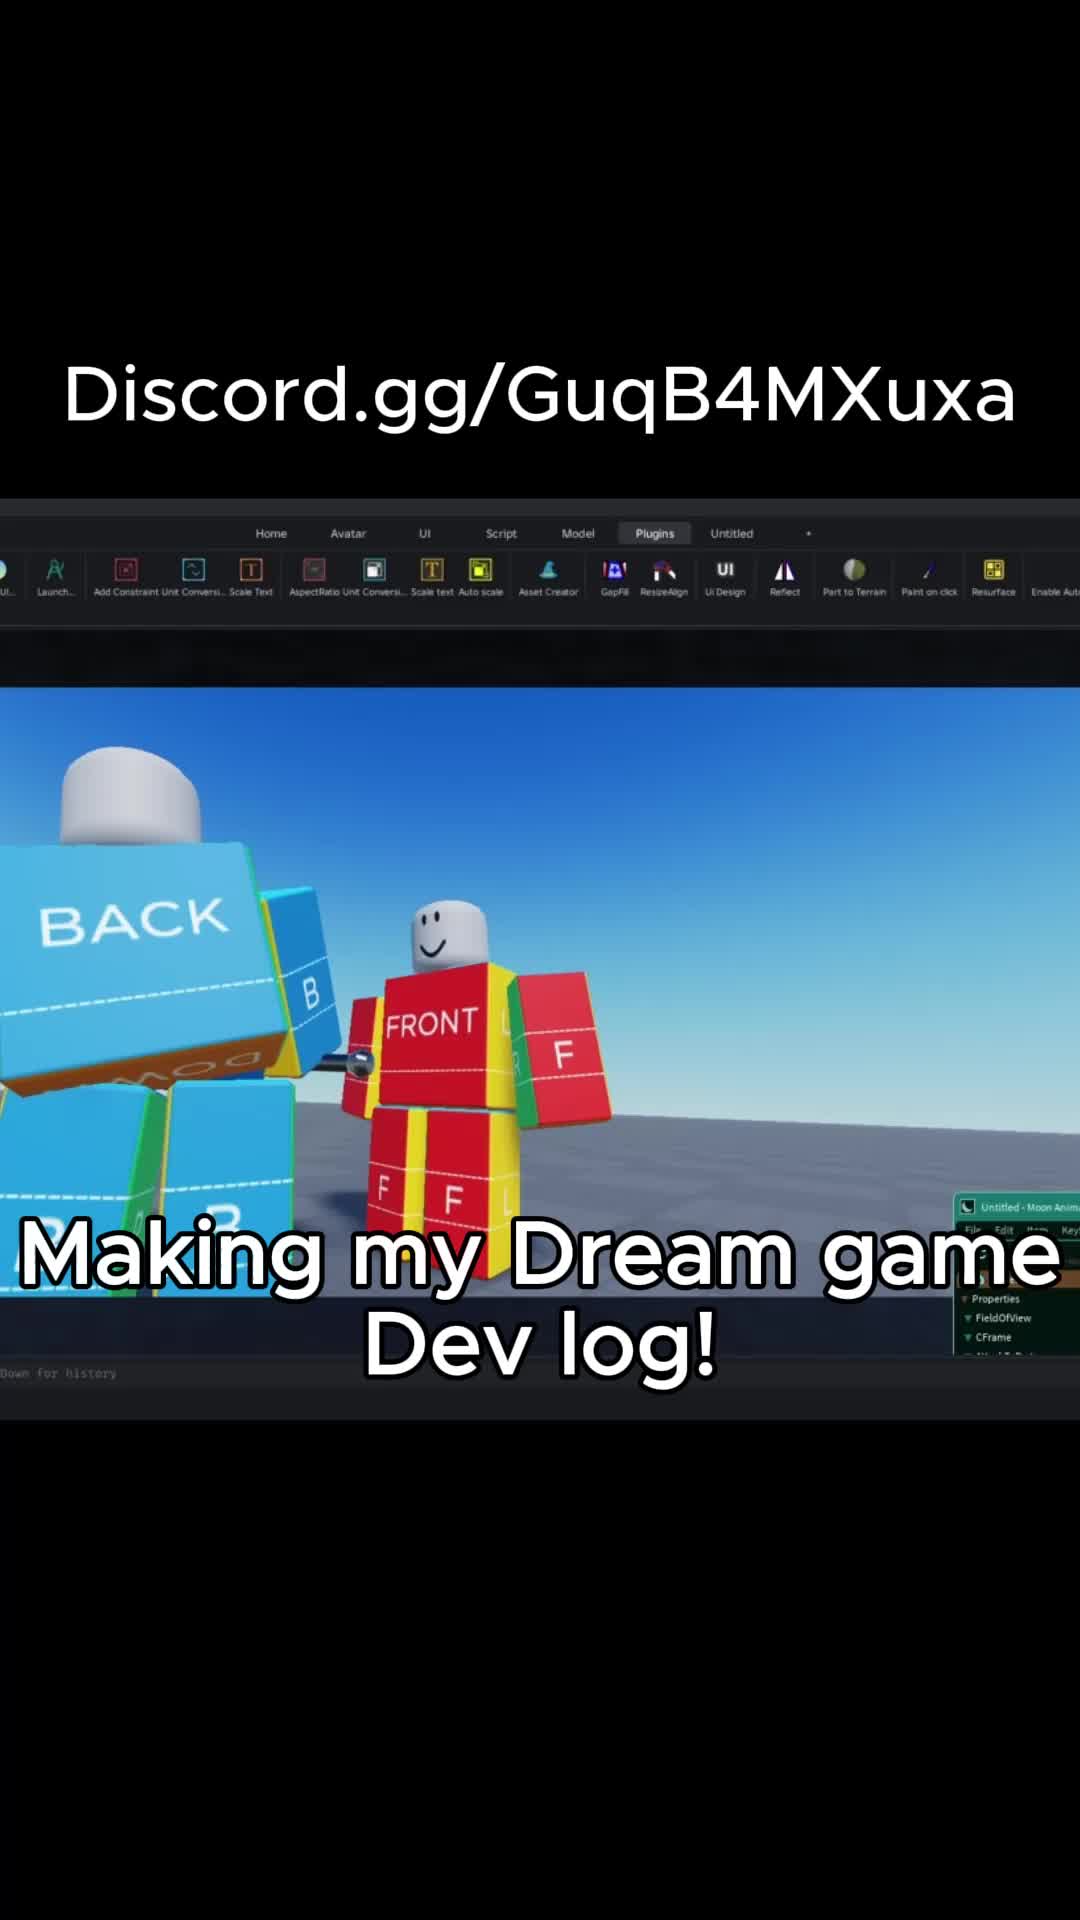Open the Untitled tab
This screenshot has width=1080, height=1920.
tap(732, 534)
